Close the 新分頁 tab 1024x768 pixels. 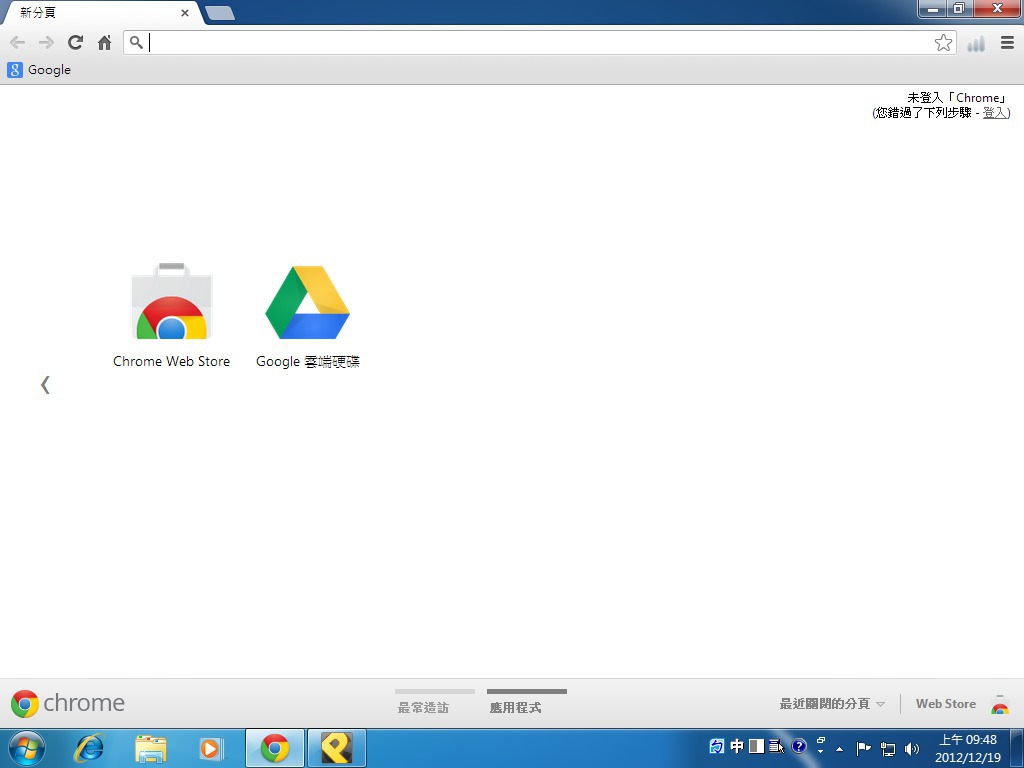click(x=185, y=12)
